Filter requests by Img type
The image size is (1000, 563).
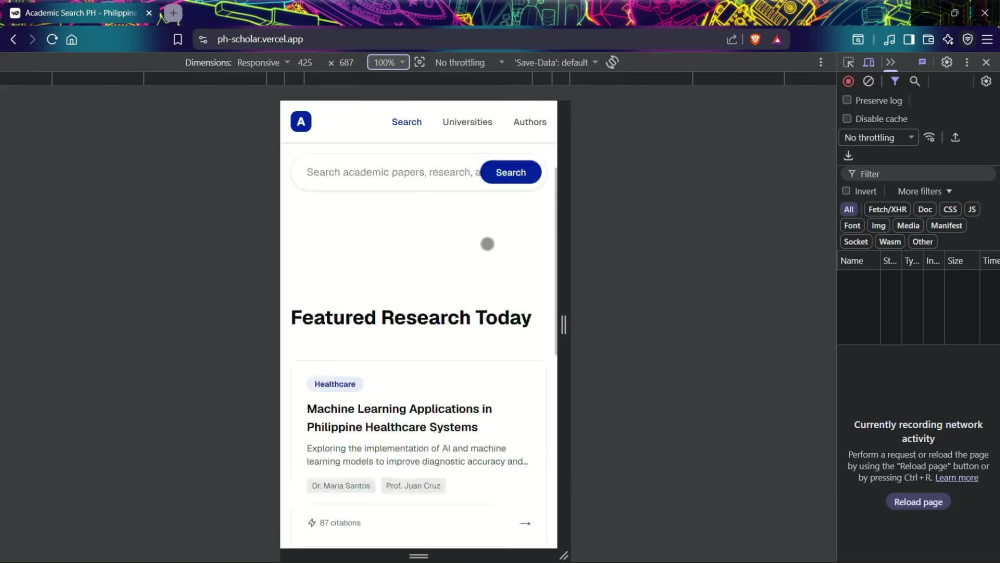pos(878,226)
